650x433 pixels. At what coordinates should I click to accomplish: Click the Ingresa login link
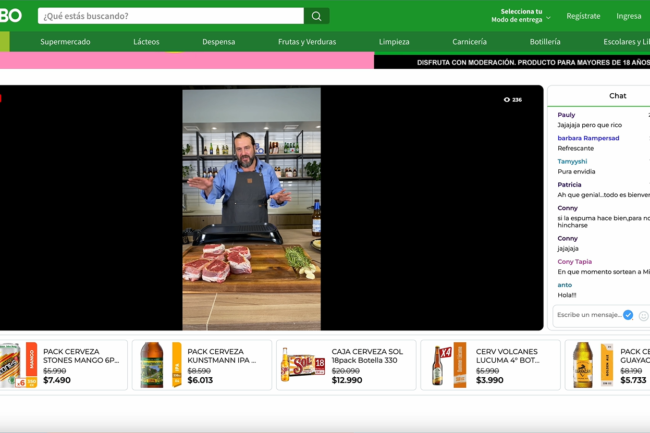(629, 16)
